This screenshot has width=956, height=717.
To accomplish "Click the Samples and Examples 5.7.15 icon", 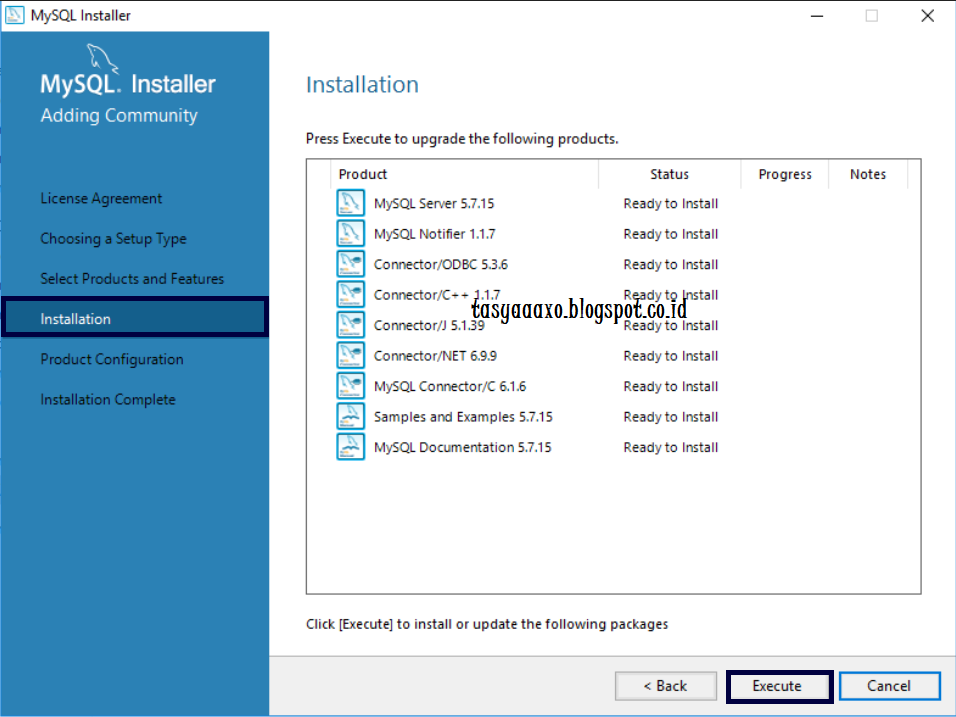I will tap(351, 416).
